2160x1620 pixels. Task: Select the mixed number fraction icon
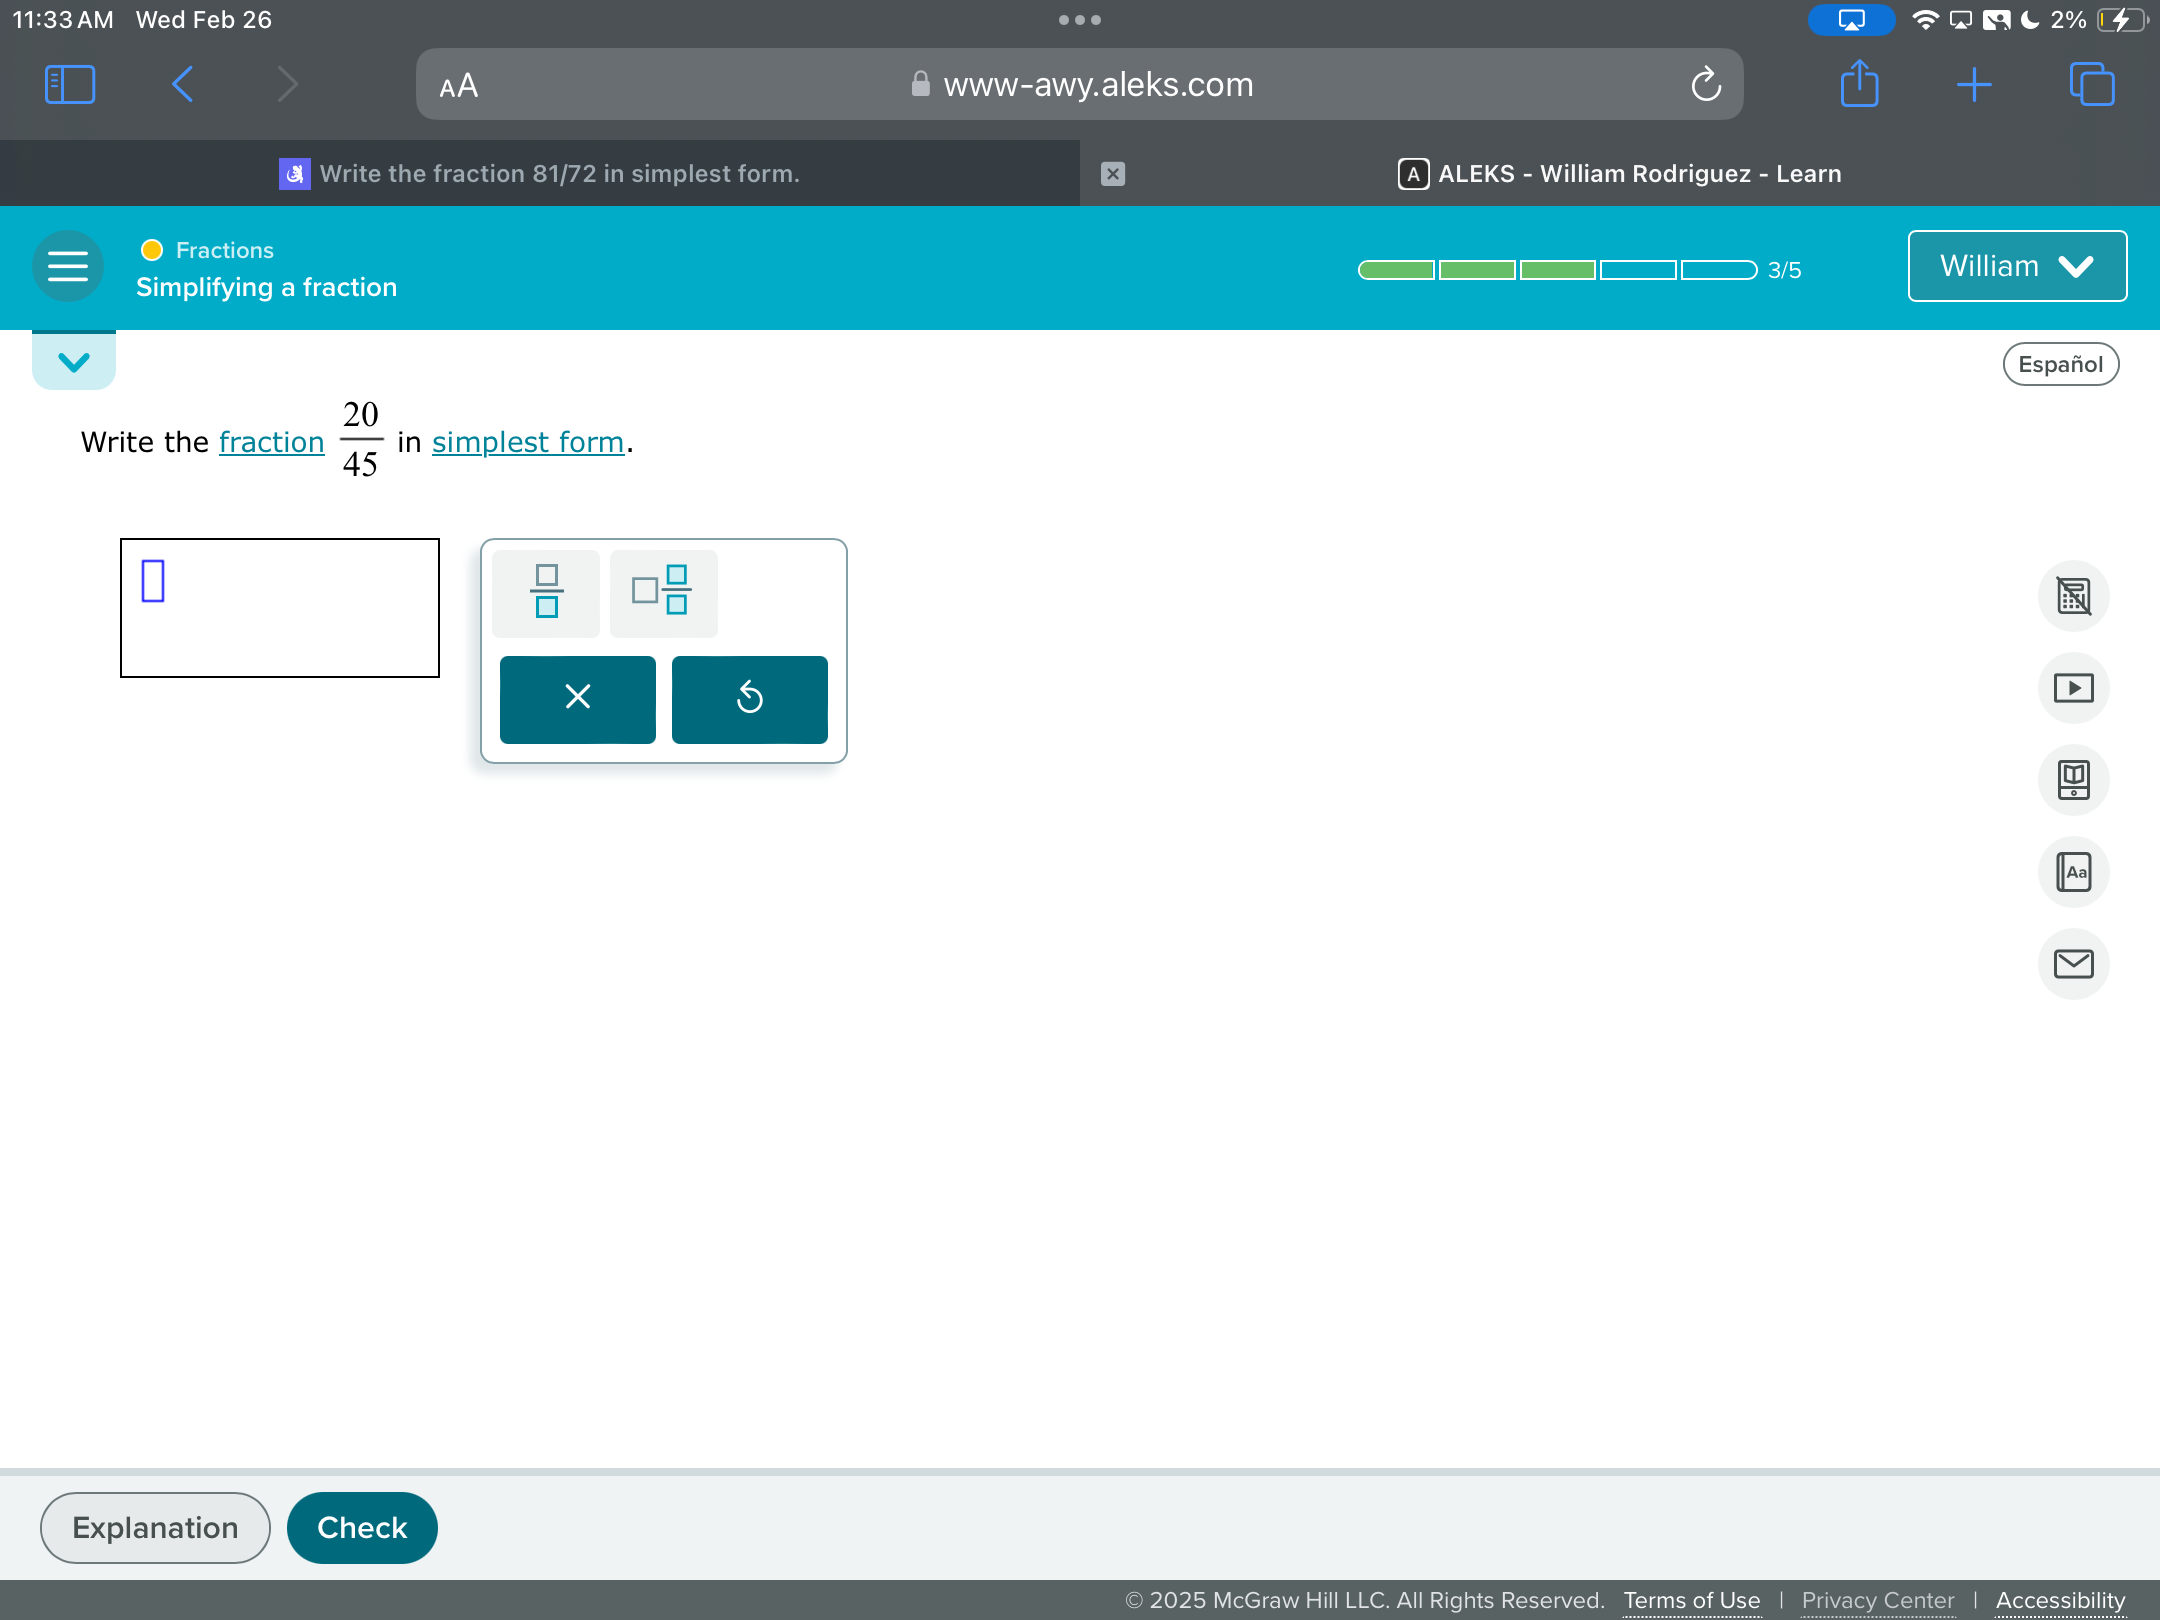click(x=663, y=592)
